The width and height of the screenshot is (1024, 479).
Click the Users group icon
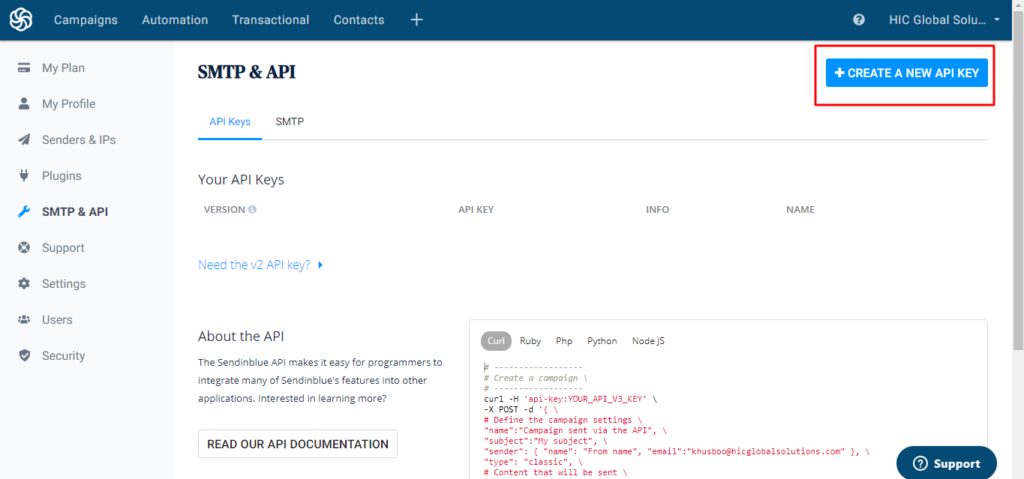24,320
